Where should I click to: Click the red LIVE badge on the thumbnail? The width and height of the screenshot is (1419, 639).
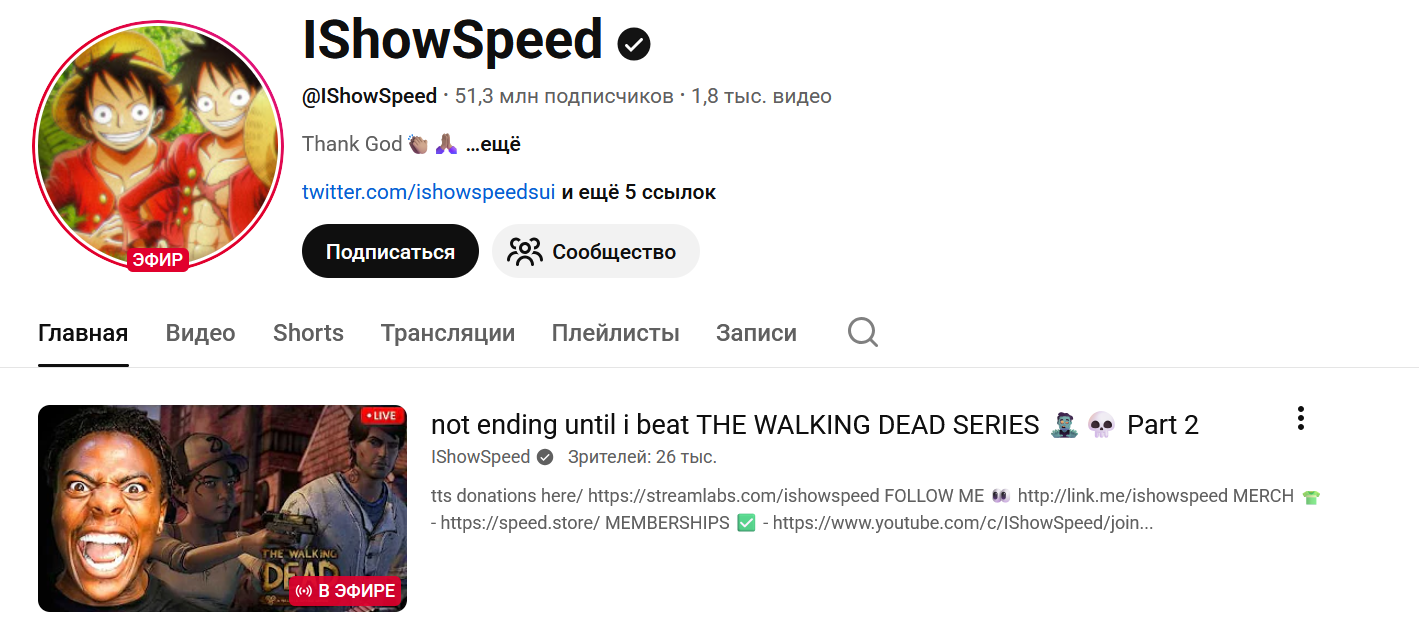tap(382, 415)
